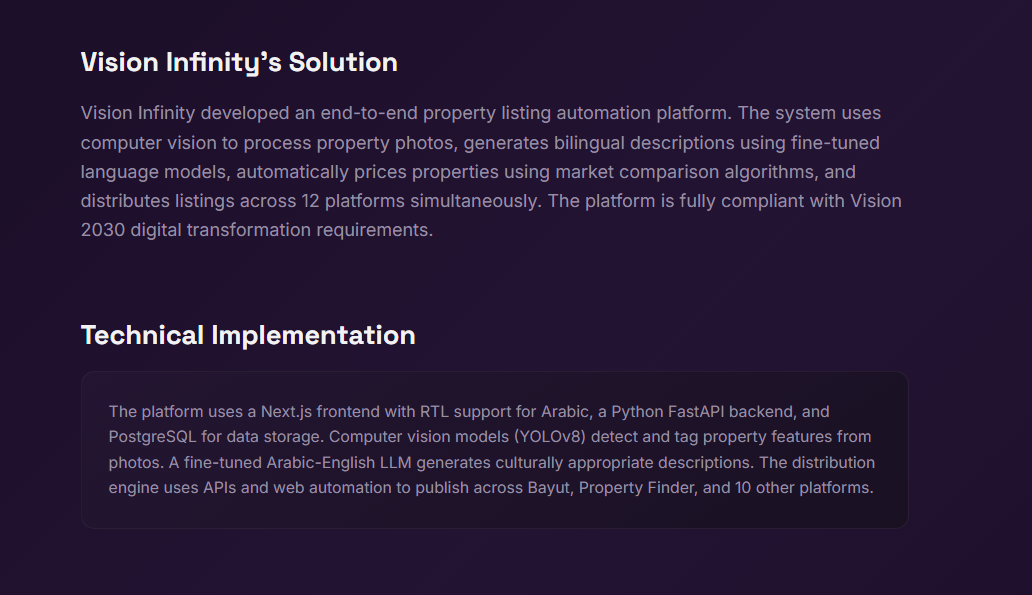Click "Arabic-English LLM" in the card
The width and height of the screenshot is (1032, 595).
339,463
